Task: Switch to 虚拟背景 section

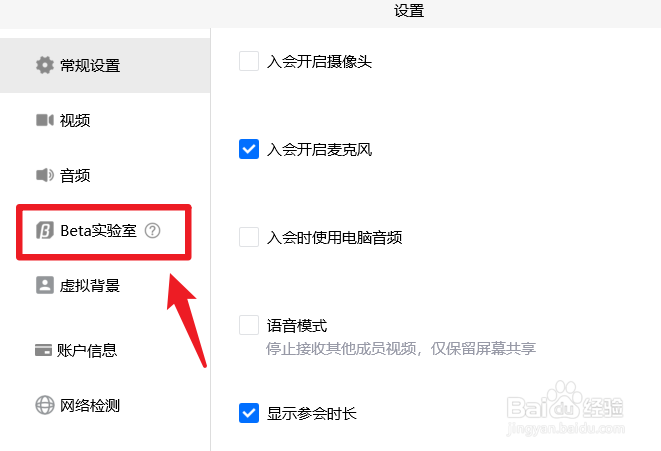Action: [105, 285]
